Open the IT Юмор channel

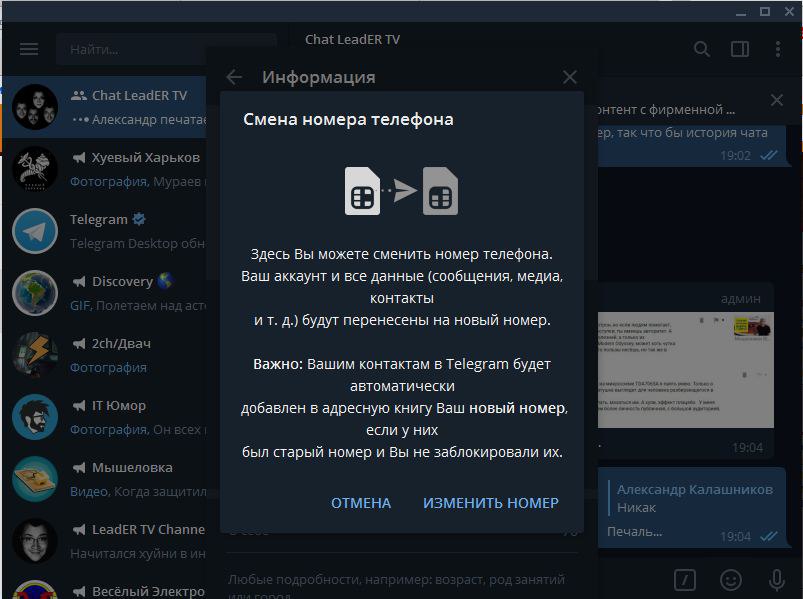coord(104,417)
